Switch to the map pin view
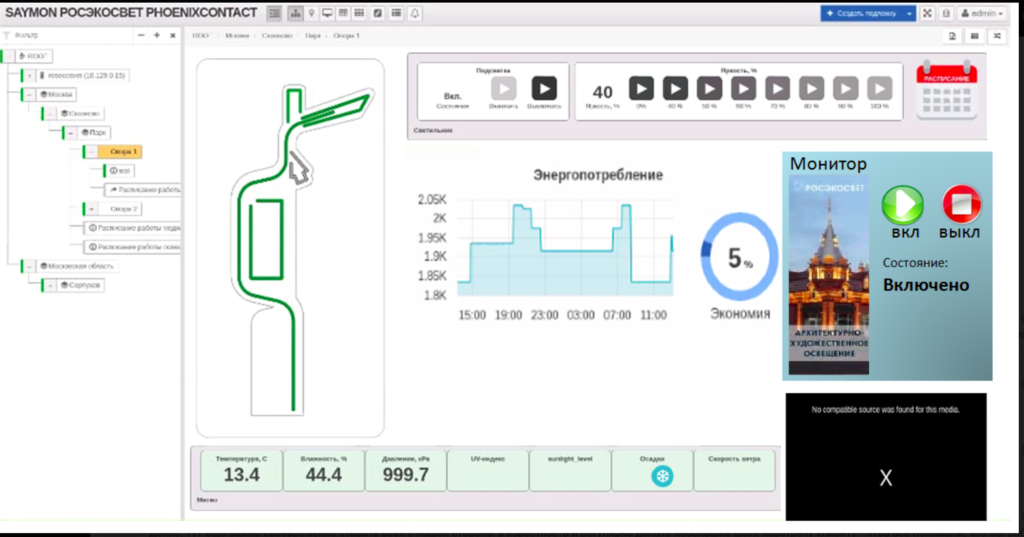 [311, 13]
